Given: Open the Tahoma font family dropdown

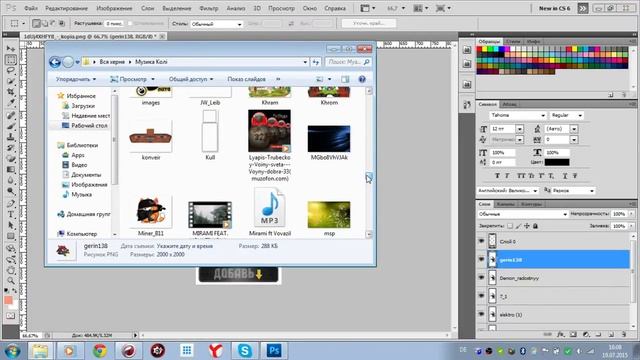Looking at the screenshot, I should pyautogui.click(x=518, y=116).
